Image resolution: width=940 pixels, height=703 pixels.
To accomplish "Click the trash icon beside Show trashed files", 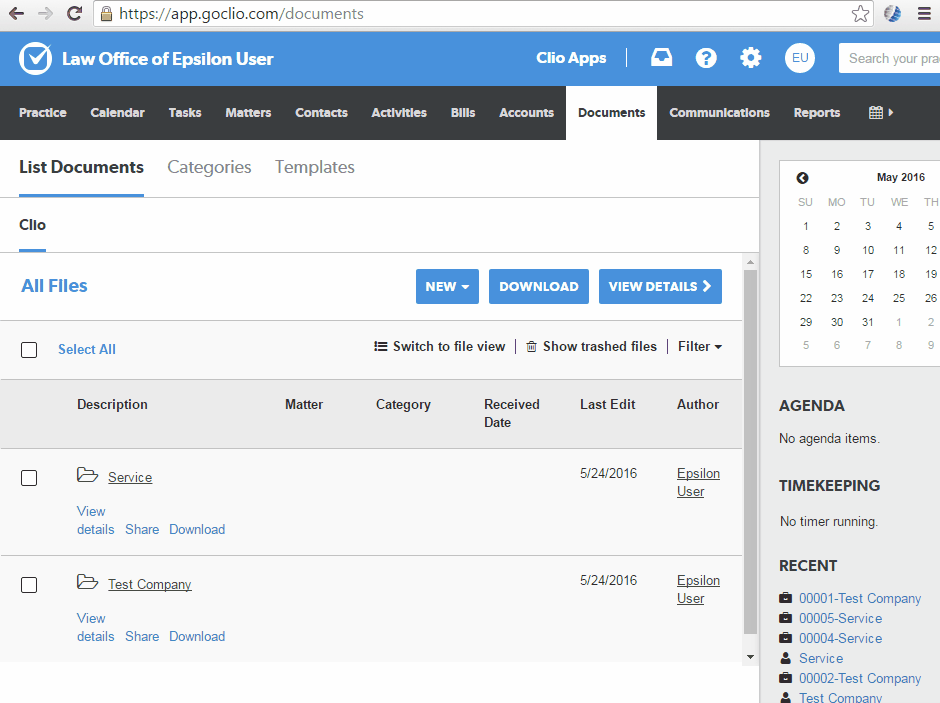I will pos(531,346).
